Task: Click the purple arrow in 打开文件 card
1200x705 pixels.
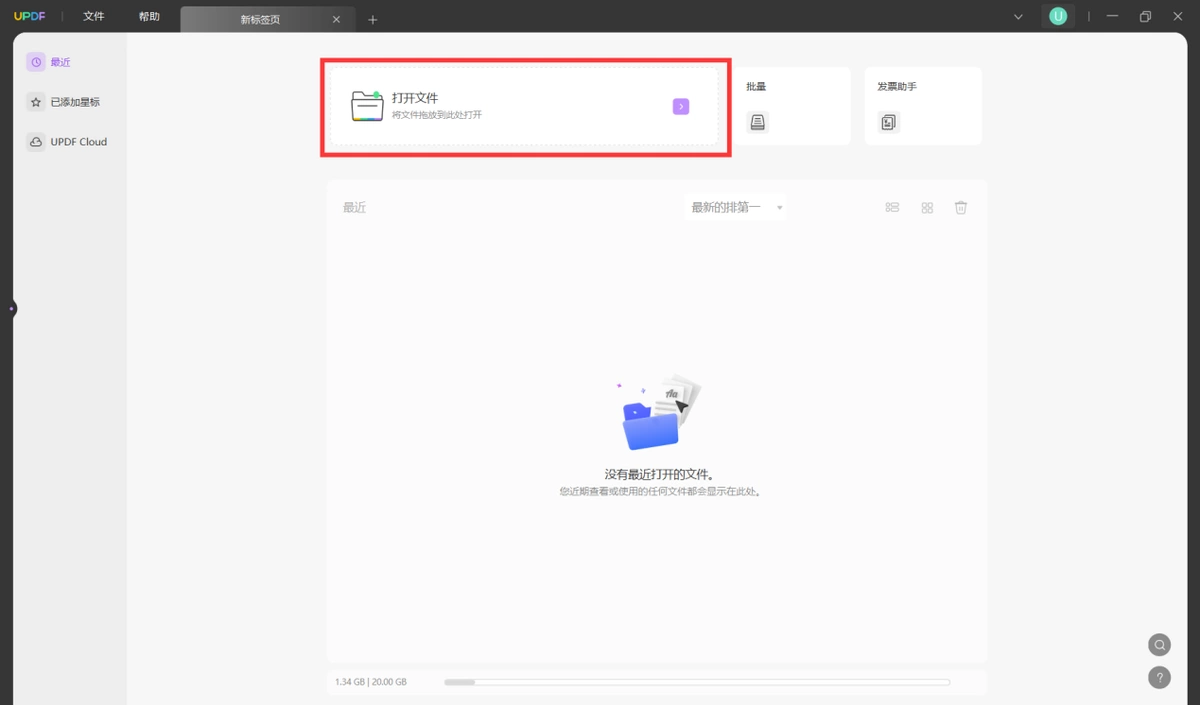Action: point(681,106)
